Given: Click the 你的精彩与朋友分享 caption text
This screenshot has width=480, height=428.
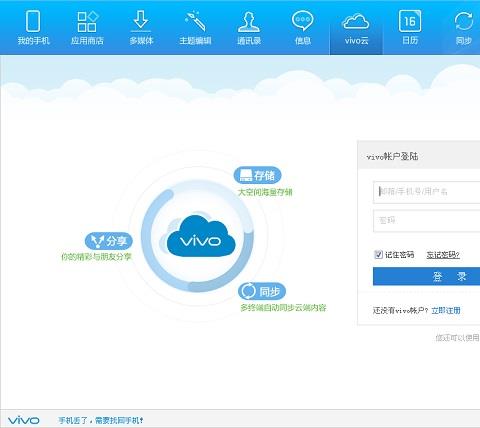Looking at the screenshot, I should (x=96, y=257).
